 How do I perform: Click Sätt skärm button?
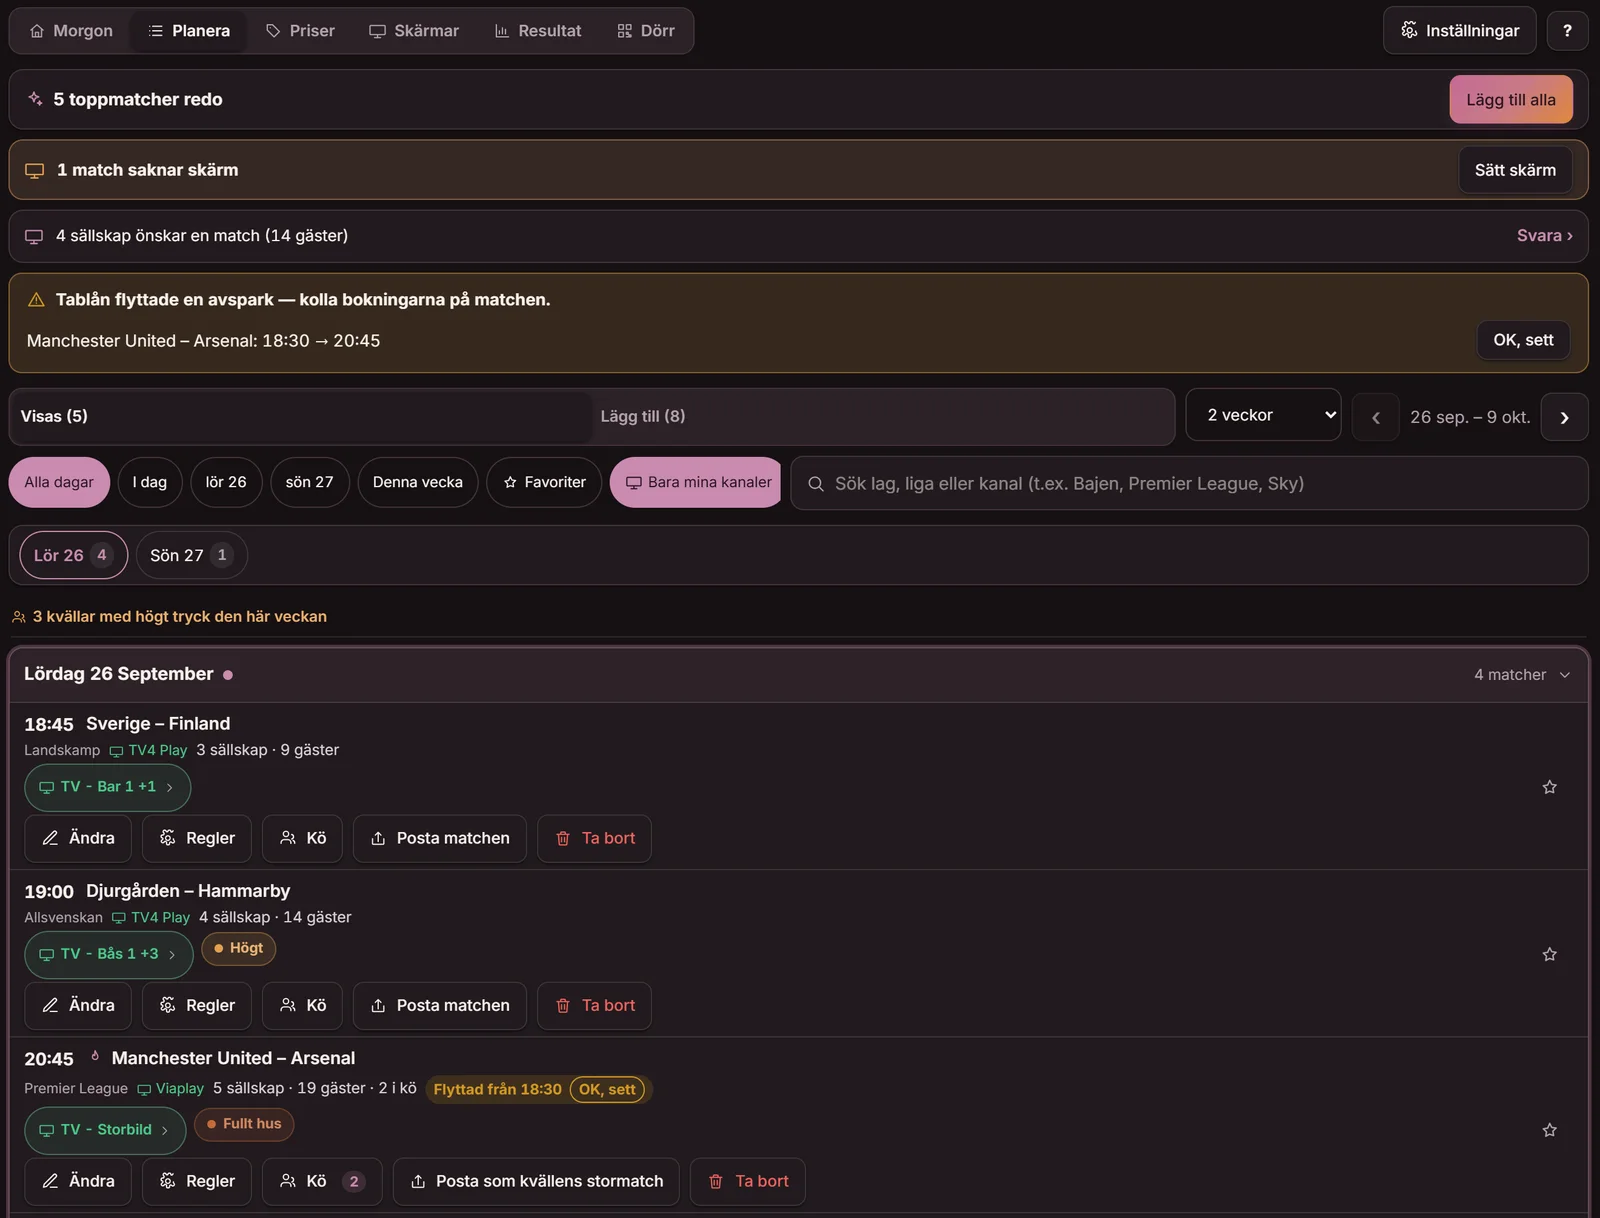[1515, 170]
